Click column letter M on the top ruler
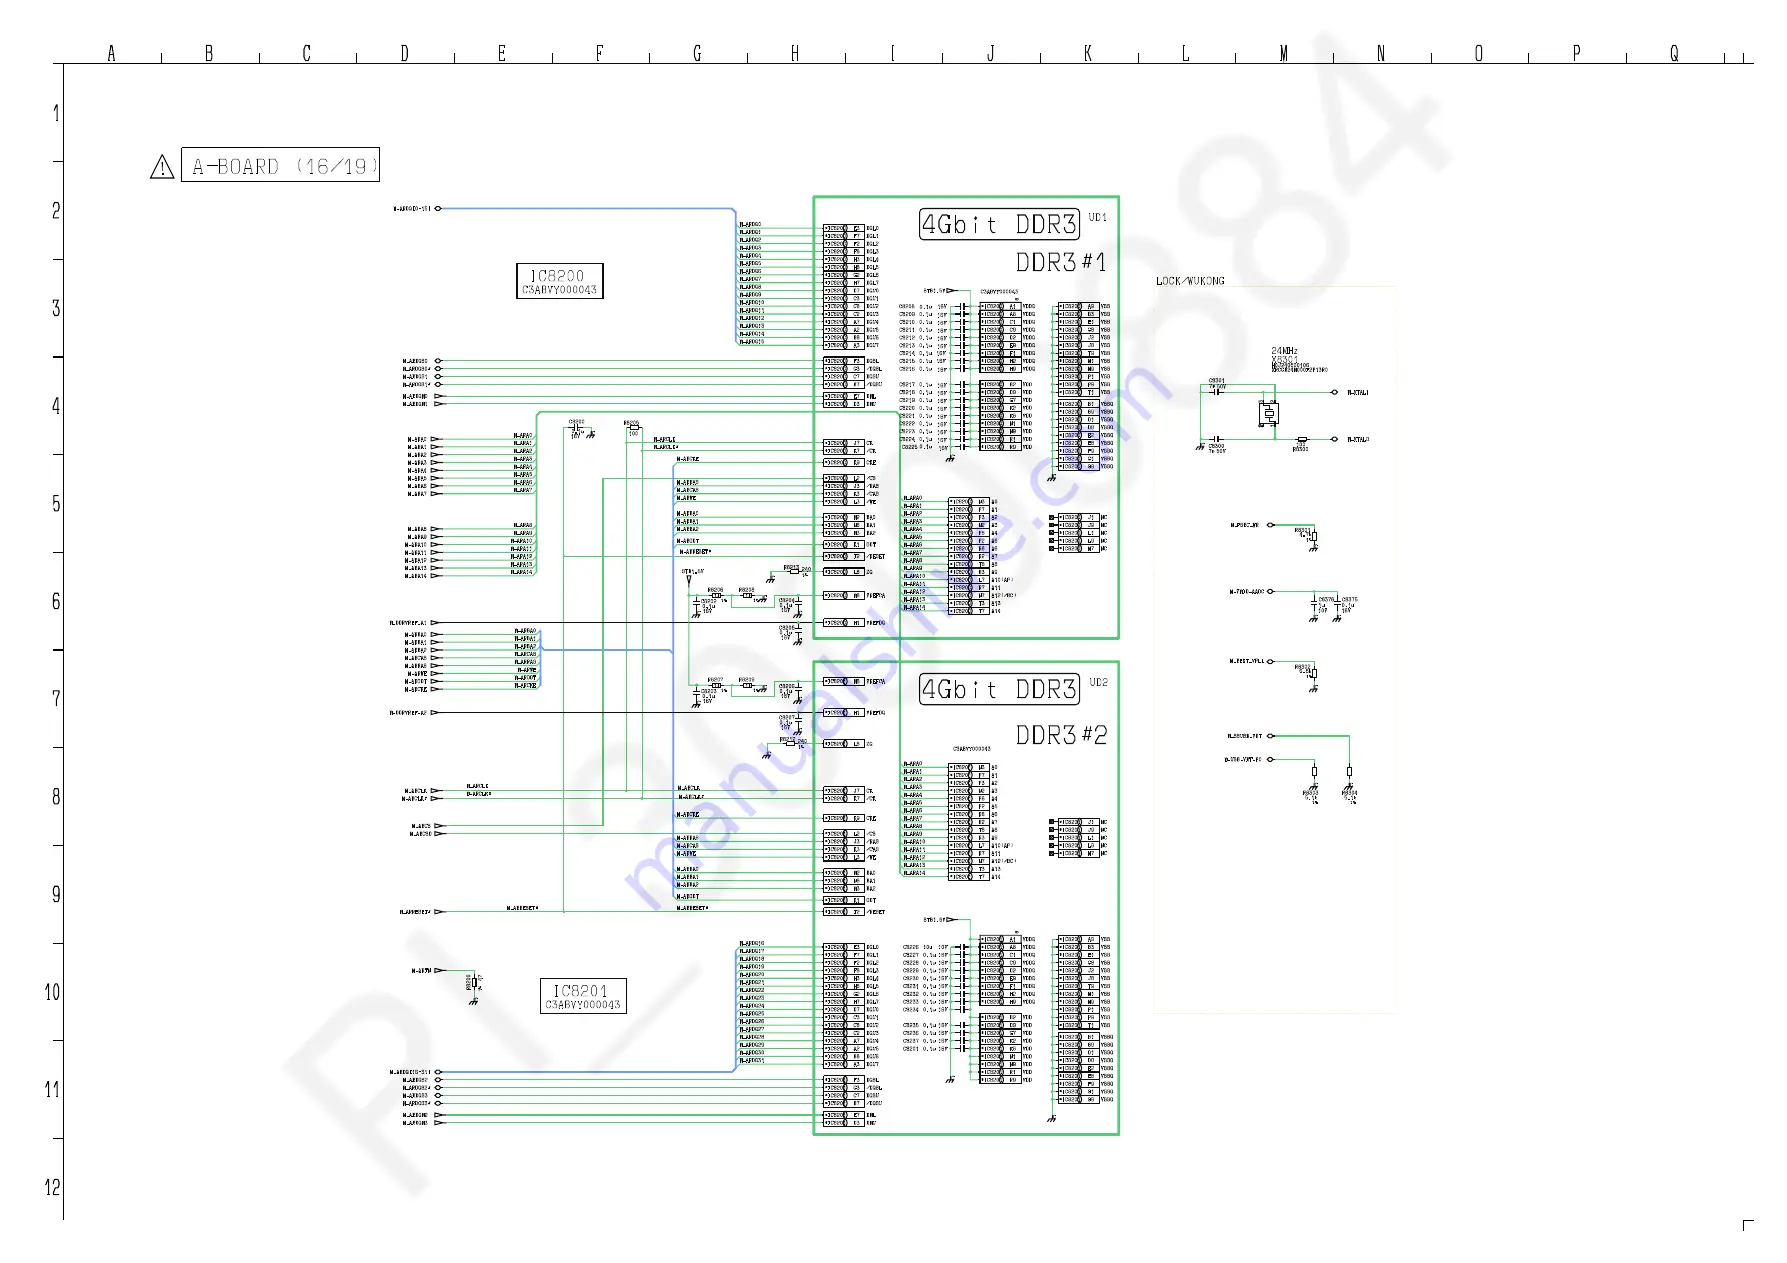The image size is (1787, 1263). coord(1283,54)
